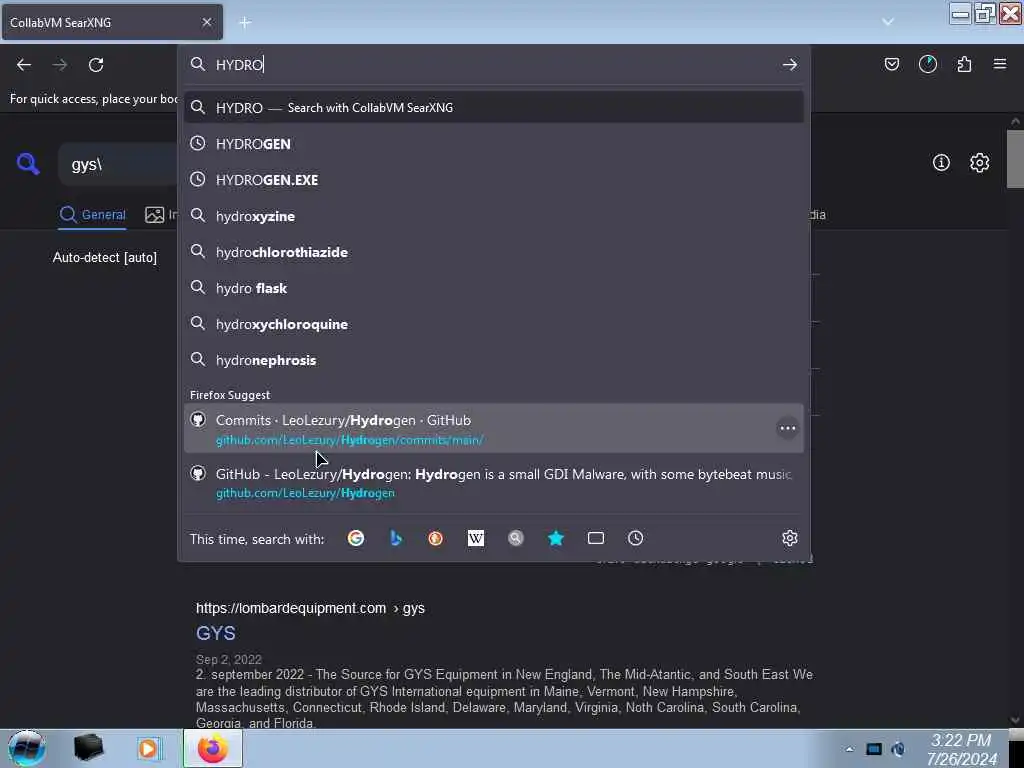Open the GYS result title link
Screen dimensions: 1024x768
216,633
